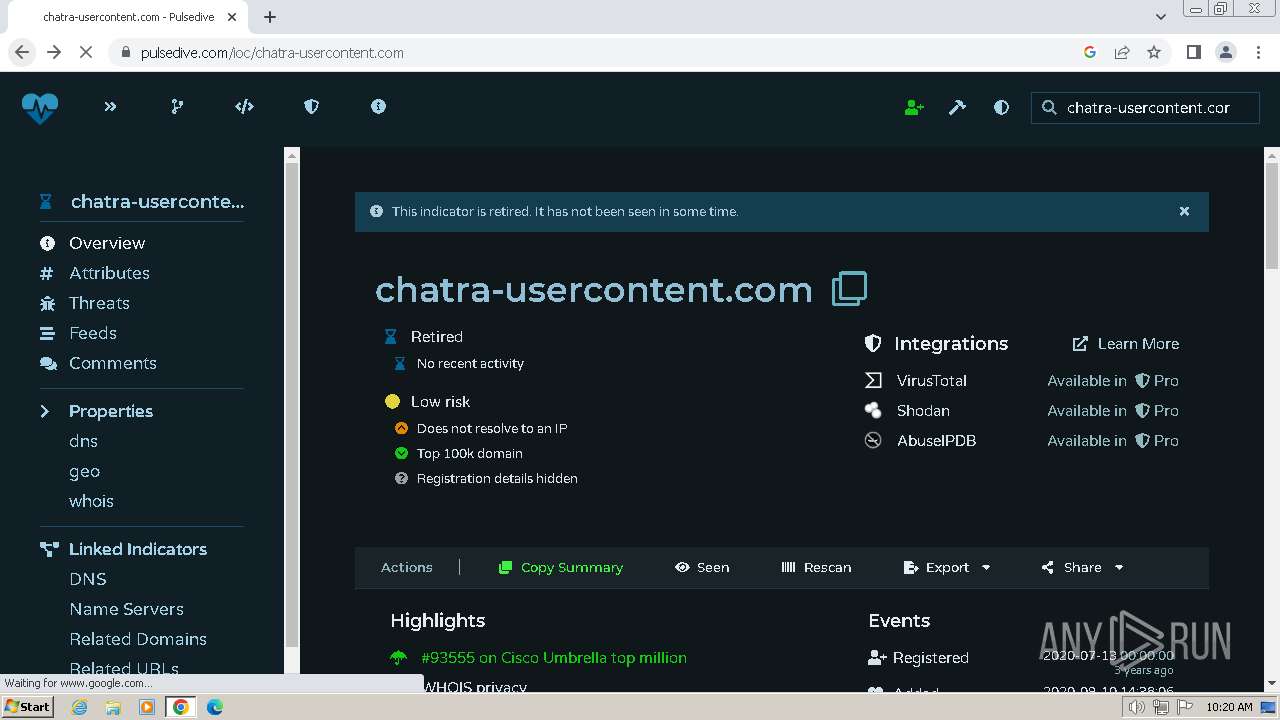Click the Pulsedive heartbeat logo
Viewport: 1280px width, 720px height.
(x=40, y=107)
